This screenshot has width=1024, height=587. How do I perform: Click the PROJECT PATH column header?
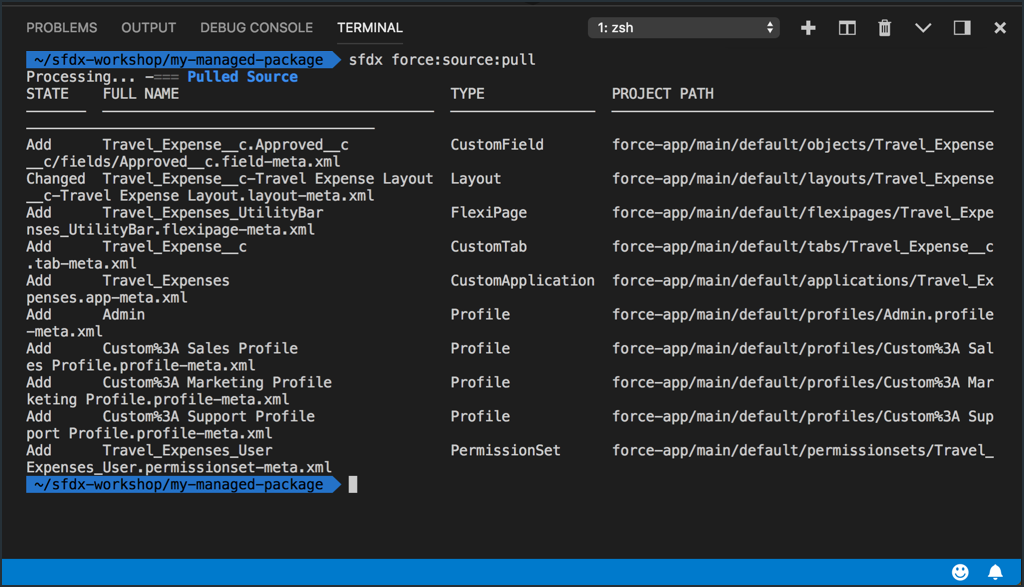point(662,94)
